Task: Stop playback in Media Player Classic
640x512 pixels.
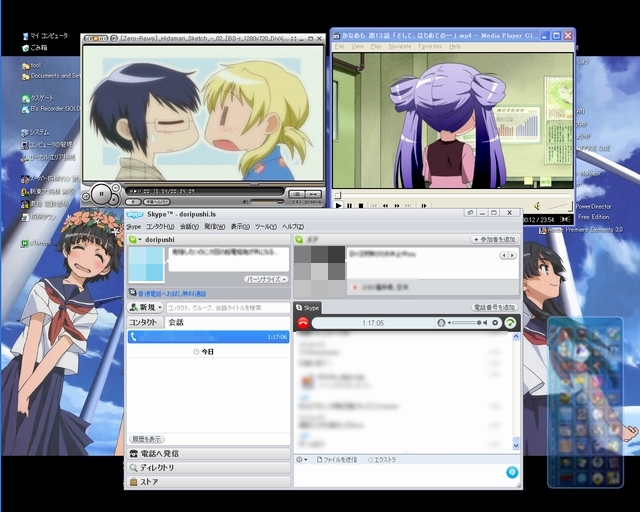Action: click(x=361, y=206)
